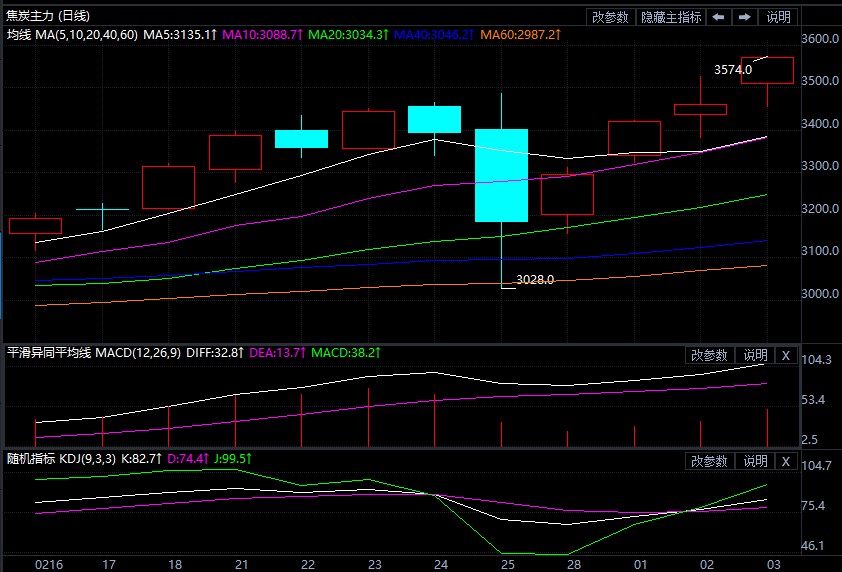The height and width of the screenshot is (572, 842).
Task: Close the KDJ indicator panel
Action: tap(786, 461)
